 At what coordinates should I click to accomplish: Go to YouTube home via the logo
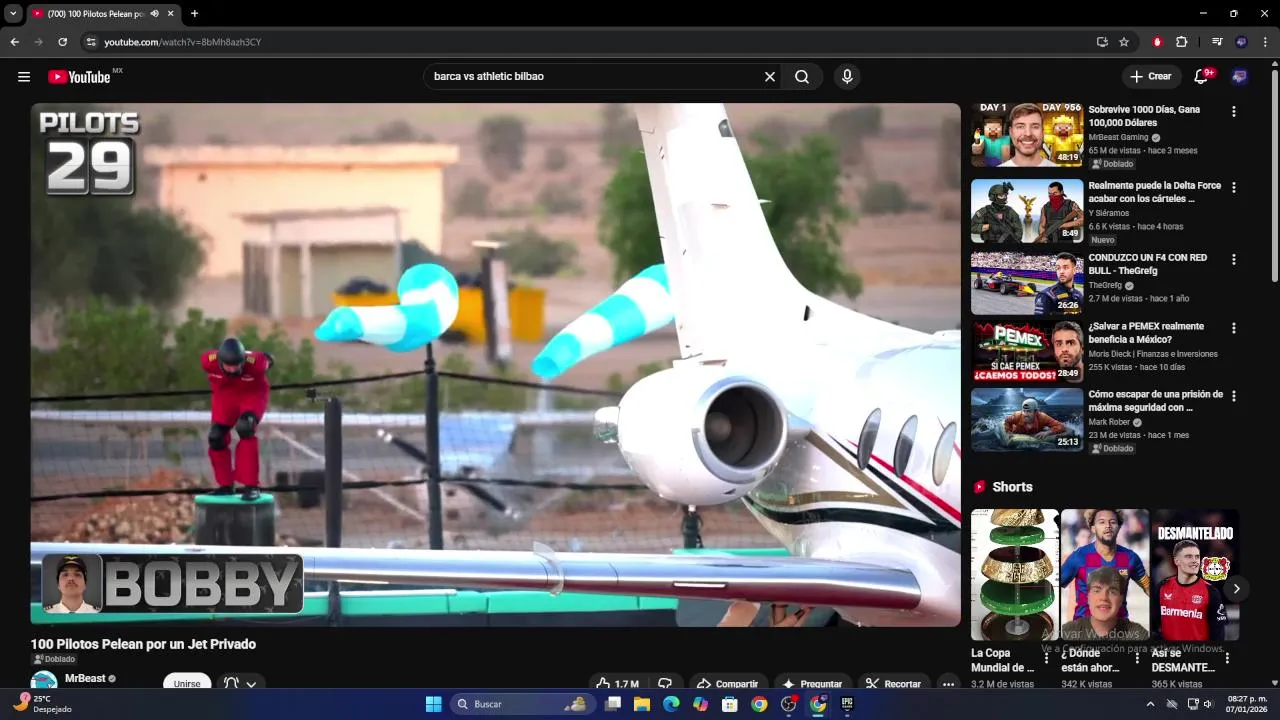[79, 77]
